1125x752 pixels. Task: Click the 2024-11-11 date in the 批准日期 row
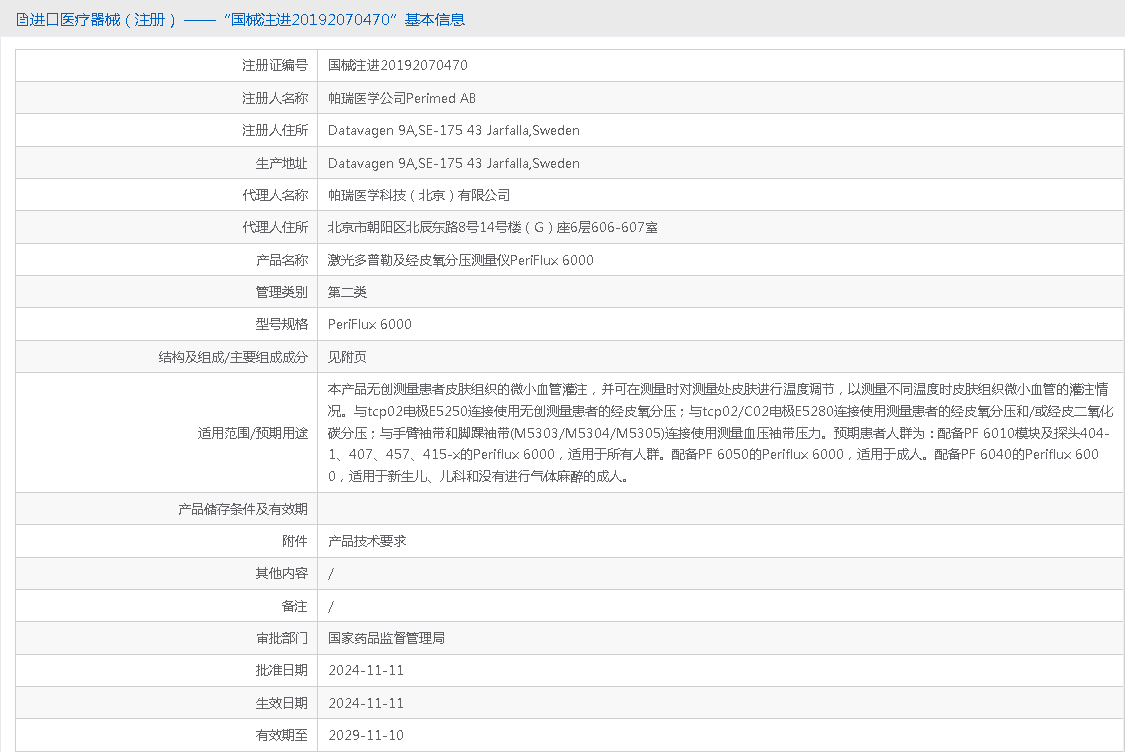point(365,670)
